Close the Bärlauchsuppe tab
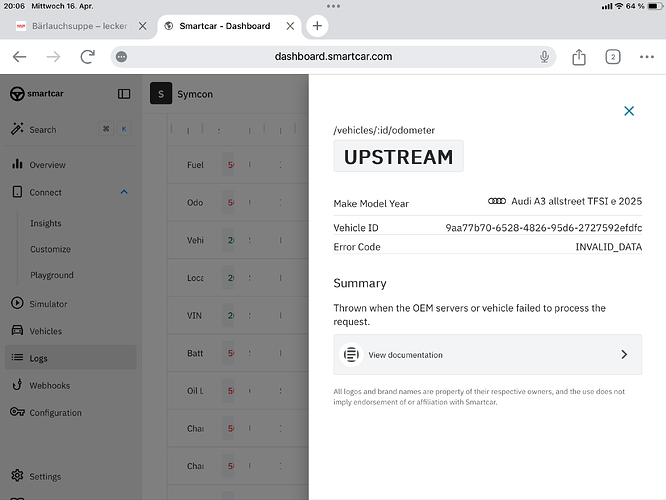This screenshot has height=500, width=666. click(143, 26)
